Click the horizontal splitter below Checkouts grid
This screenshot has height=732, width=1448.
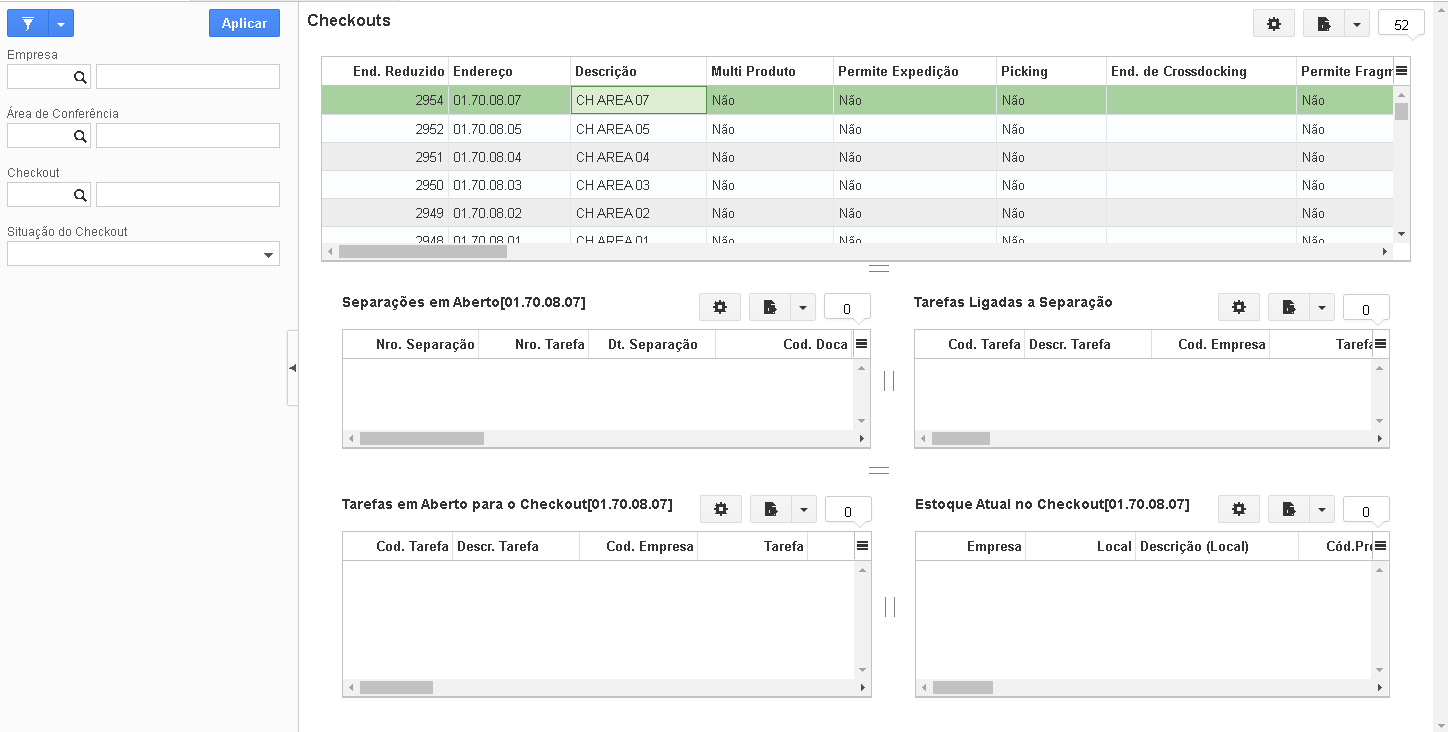pos(879,268)
